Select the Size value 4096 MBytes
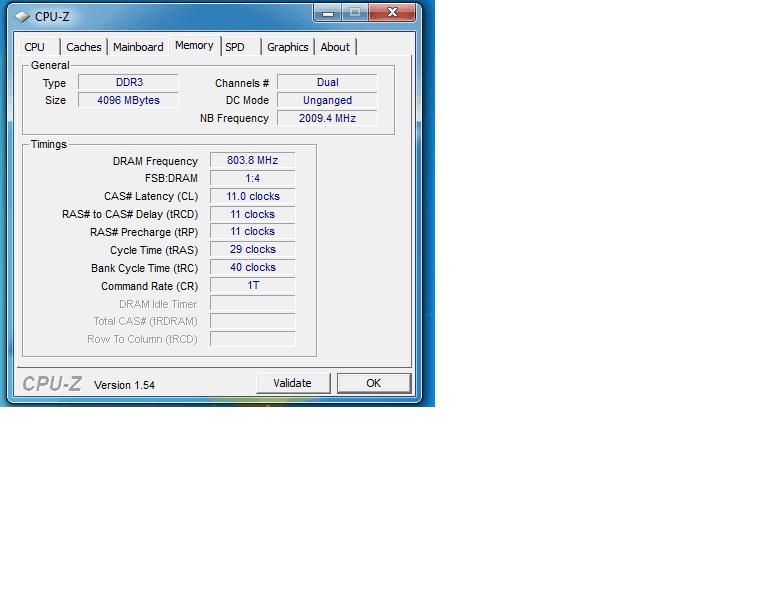This screenshot has height=614, width=768. [128, 100]
